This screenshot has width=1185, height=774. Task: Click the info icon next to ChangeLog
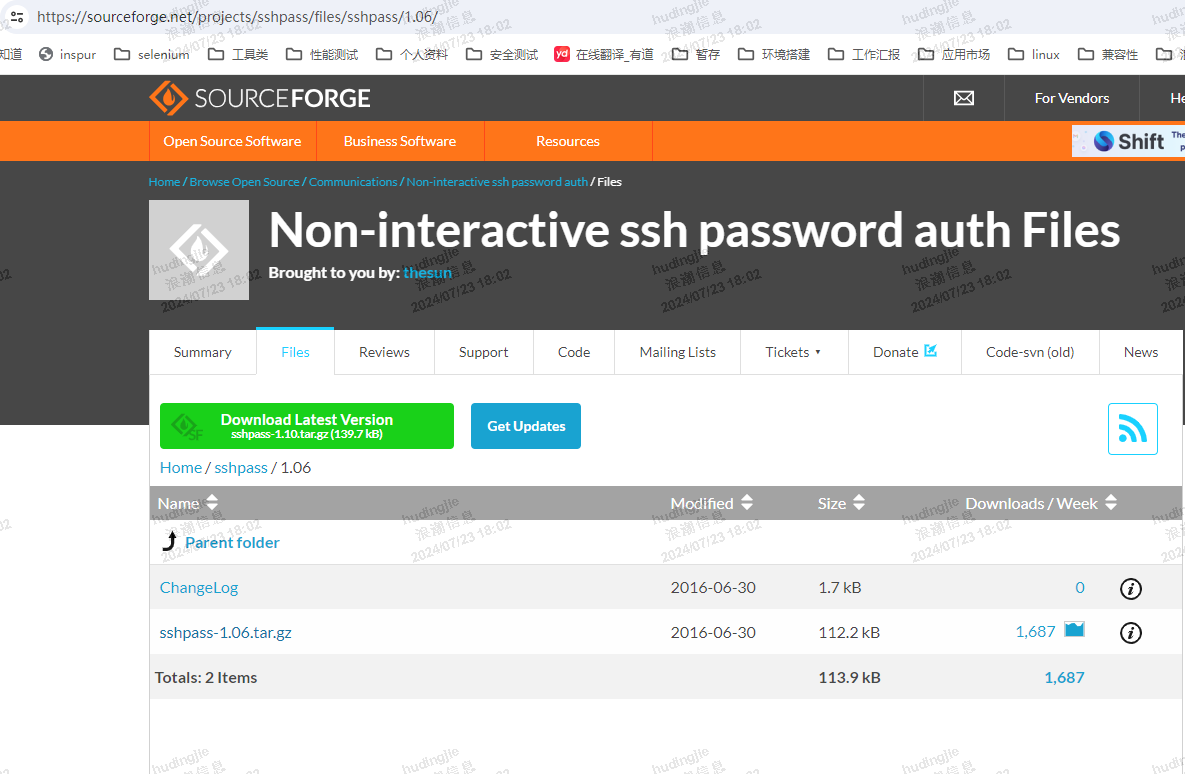[x=1130, y=589]
